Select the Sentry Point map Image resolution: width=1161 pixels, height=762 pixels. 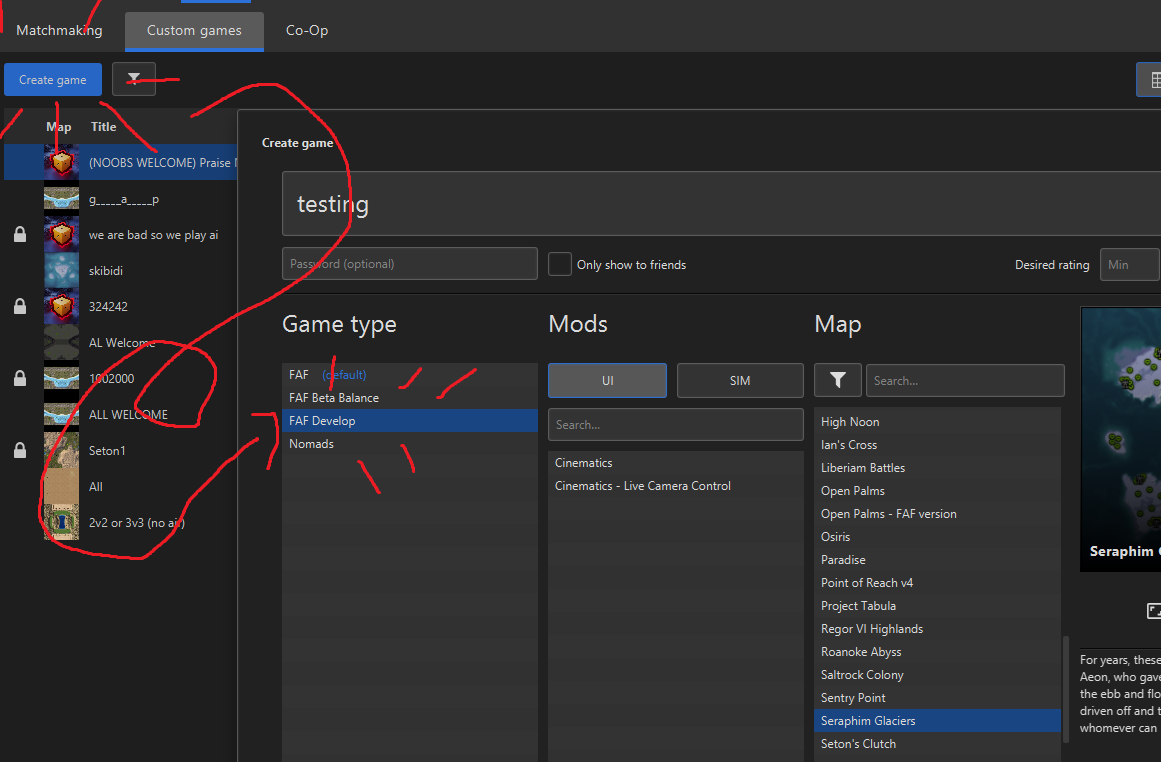pyautogui.click(x=937, y=698)
